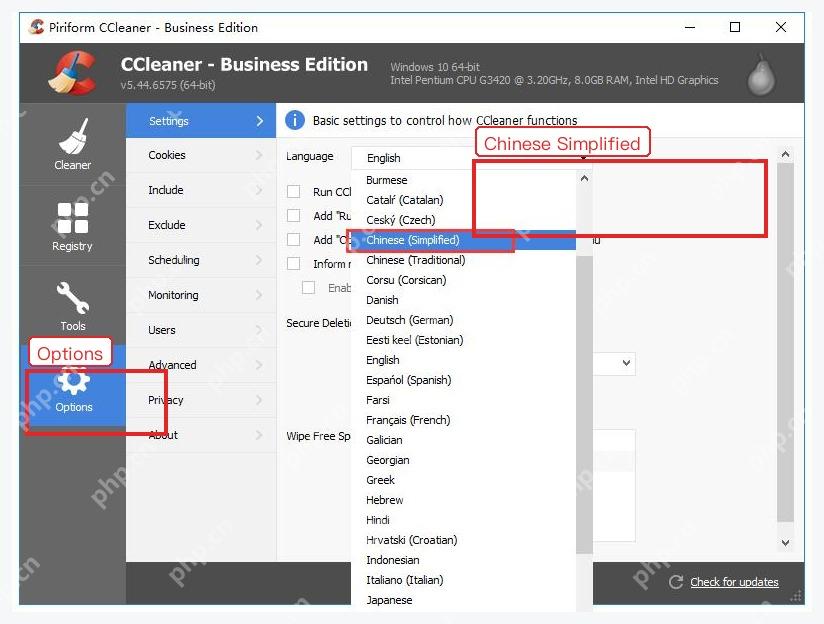Click the refresh icon beside Check for updates
This screenshot has width=824, height=624.
[x=676, y=582]
